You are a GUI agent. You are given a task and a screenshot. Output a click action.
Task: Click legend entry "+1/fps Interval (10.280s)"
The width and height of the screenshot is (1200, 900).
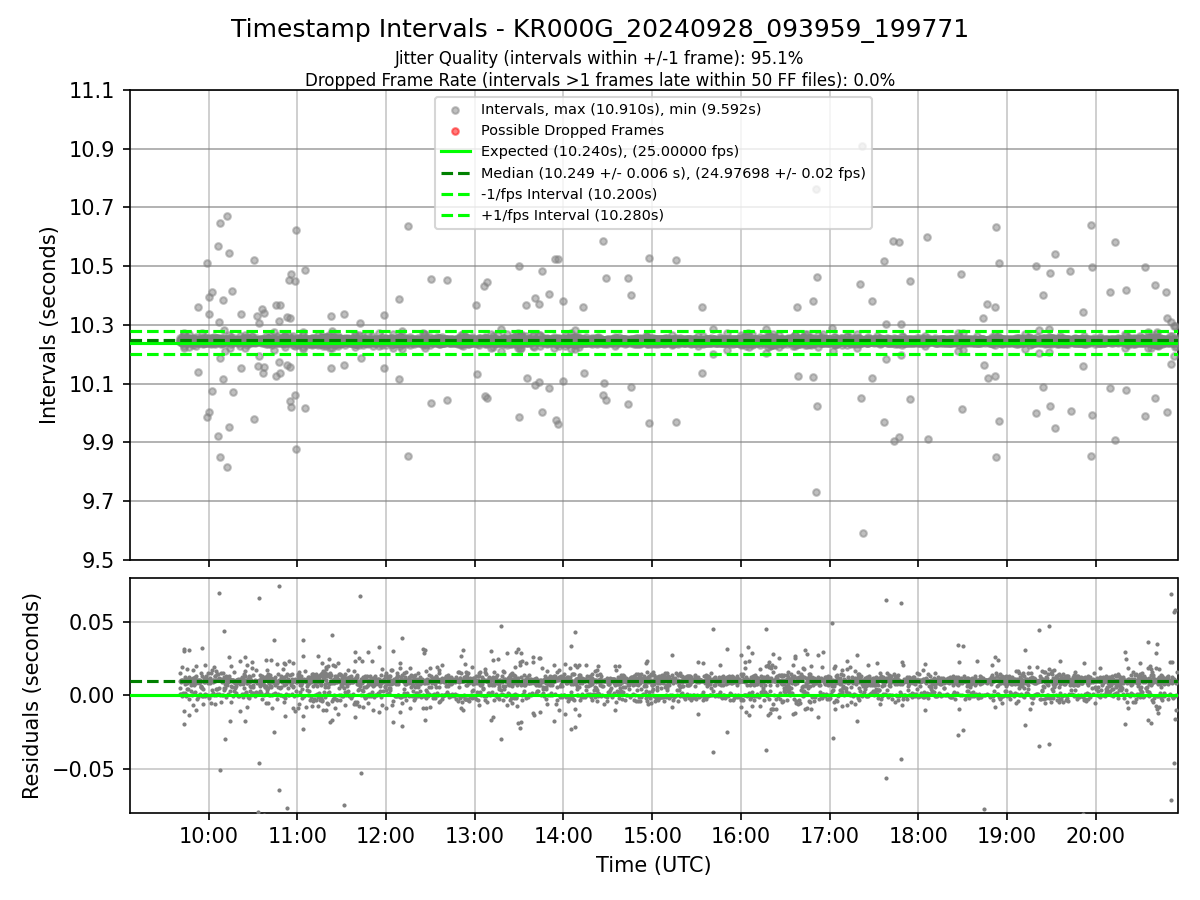point(572,214)
